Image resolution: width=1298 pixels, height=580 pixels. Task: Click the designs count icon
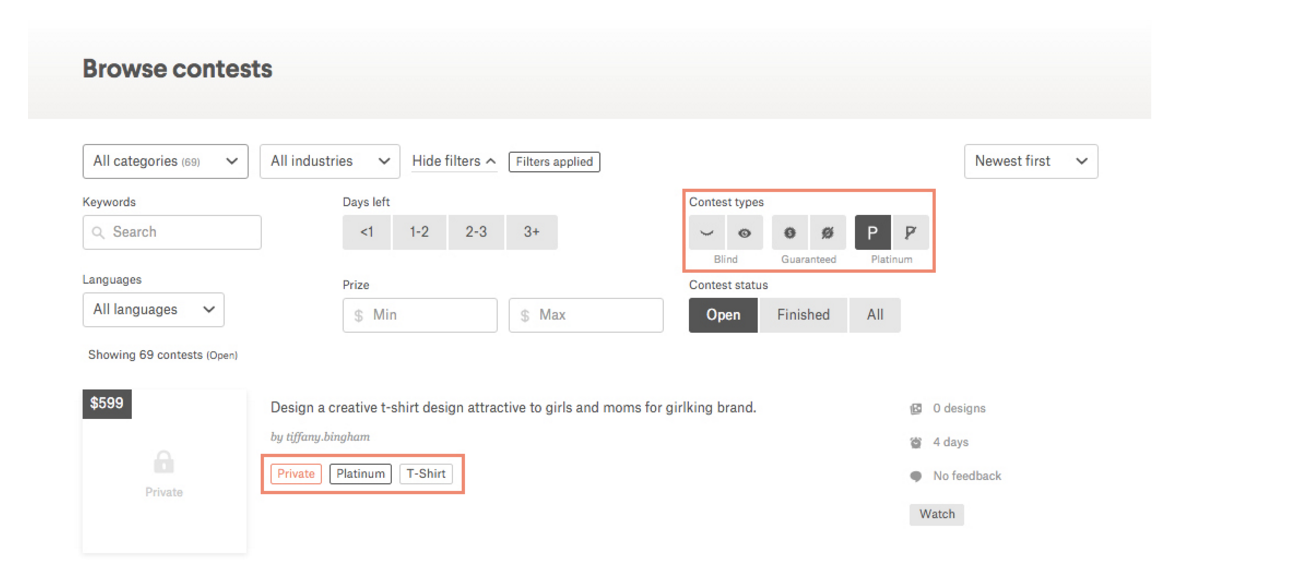point(916,409)
